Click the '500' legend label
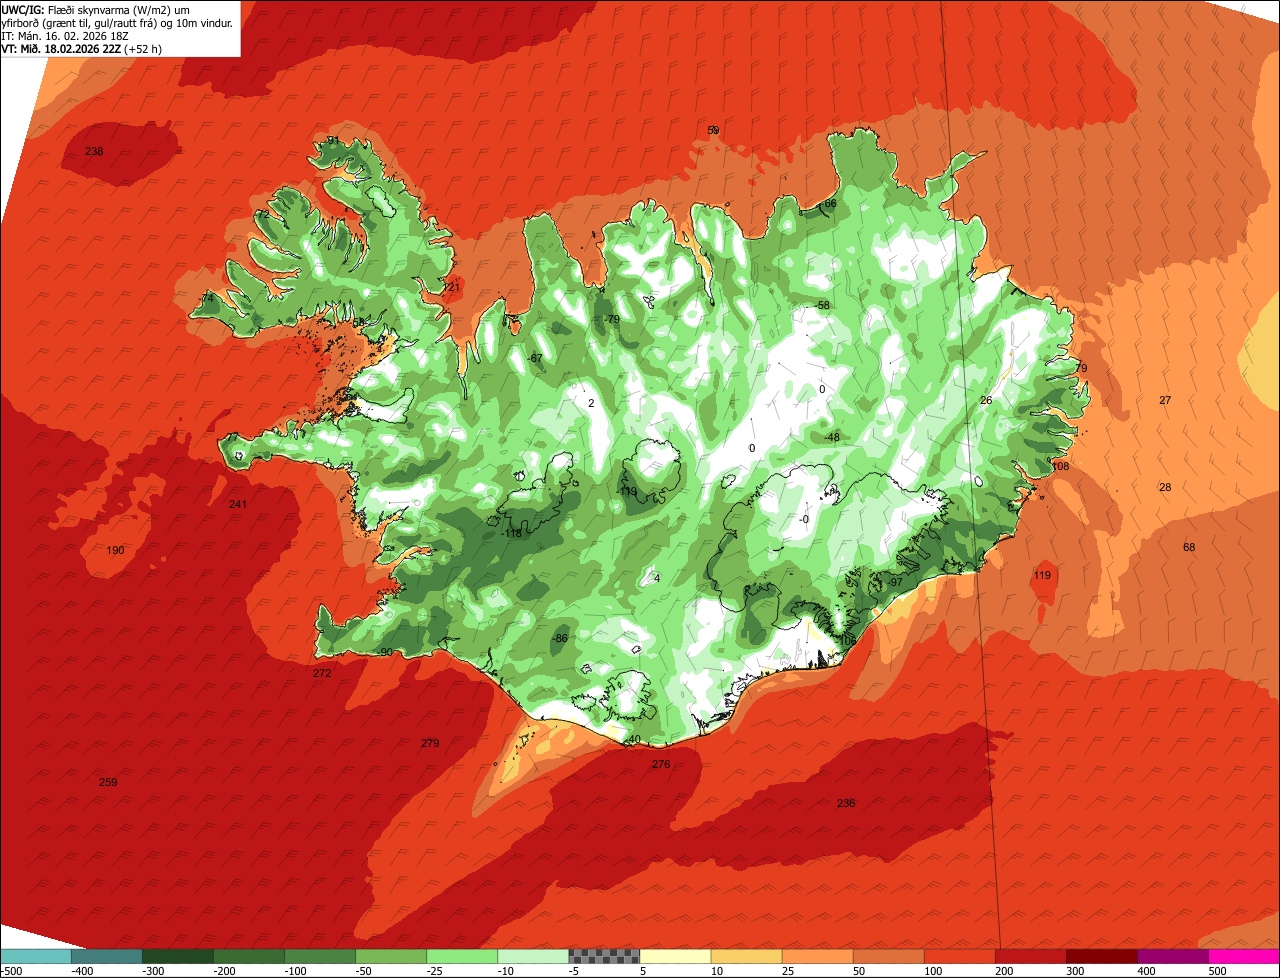 (1217, 971)
